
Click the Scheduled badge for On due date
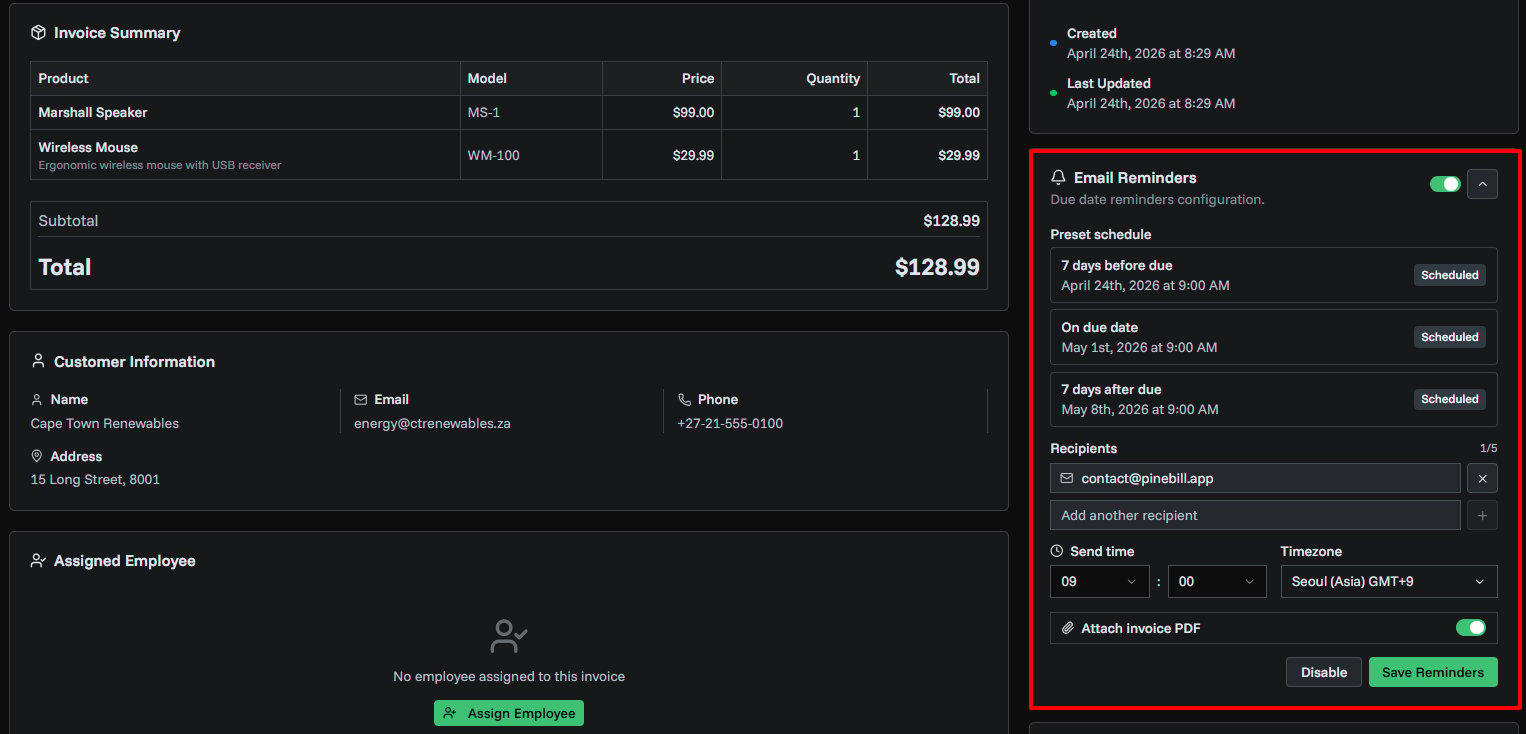coord(1450,337)
